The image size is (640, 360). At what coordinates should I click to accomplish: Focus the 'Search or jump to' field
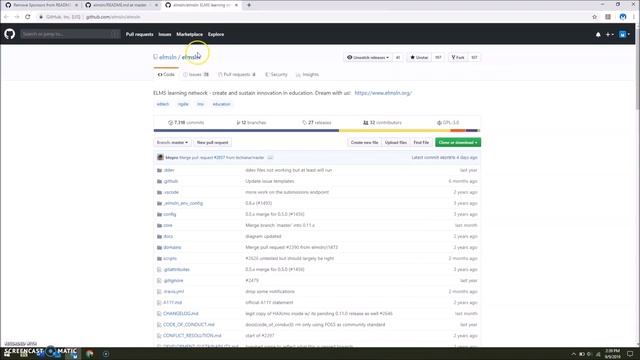point(70,34)
